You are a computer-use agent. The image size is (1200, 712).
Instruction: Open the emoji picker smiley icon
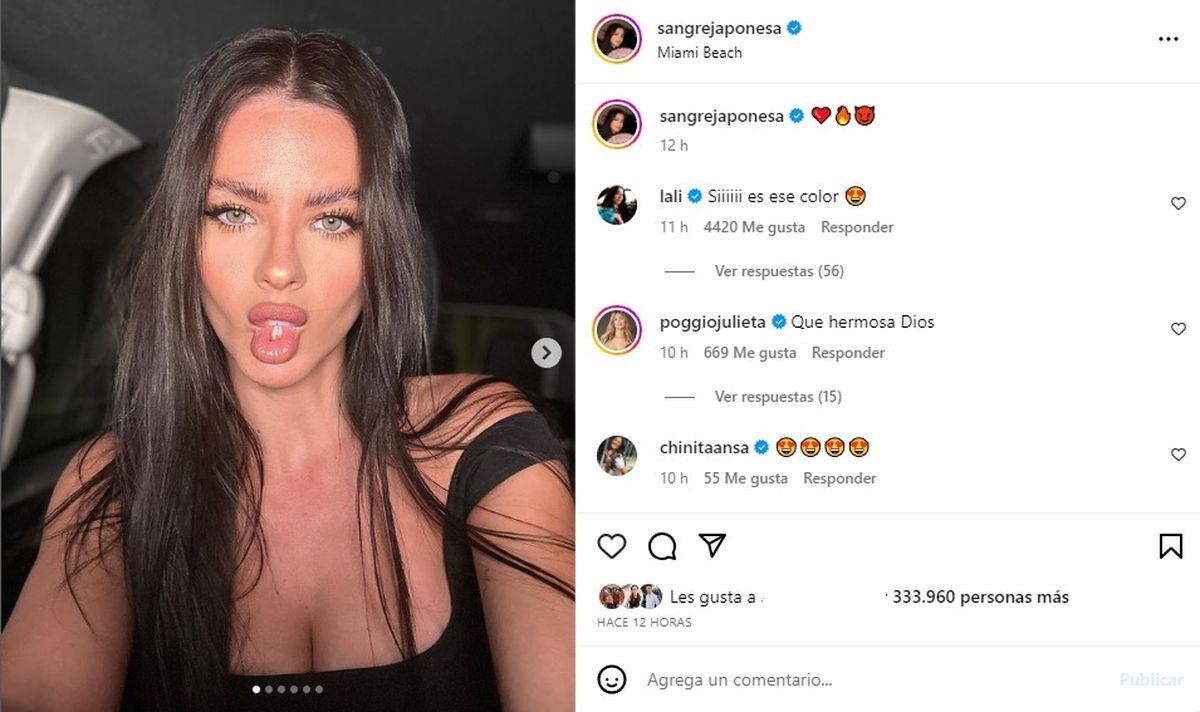(612, 680)
